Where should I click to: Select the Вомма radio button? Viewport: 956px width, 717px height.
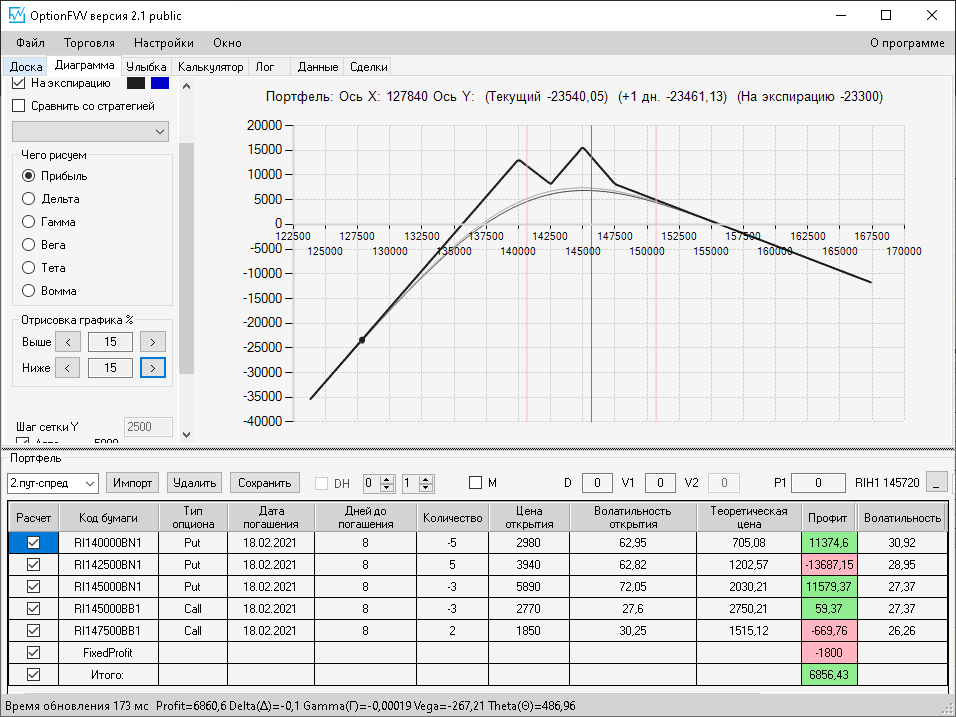point(28,291)
